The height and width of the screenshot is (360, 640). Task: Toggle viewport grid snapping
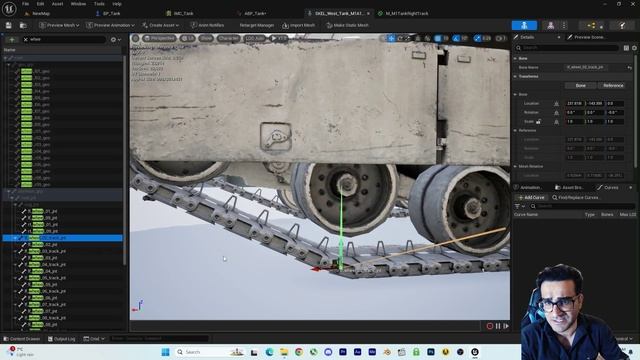pos(438,38)
